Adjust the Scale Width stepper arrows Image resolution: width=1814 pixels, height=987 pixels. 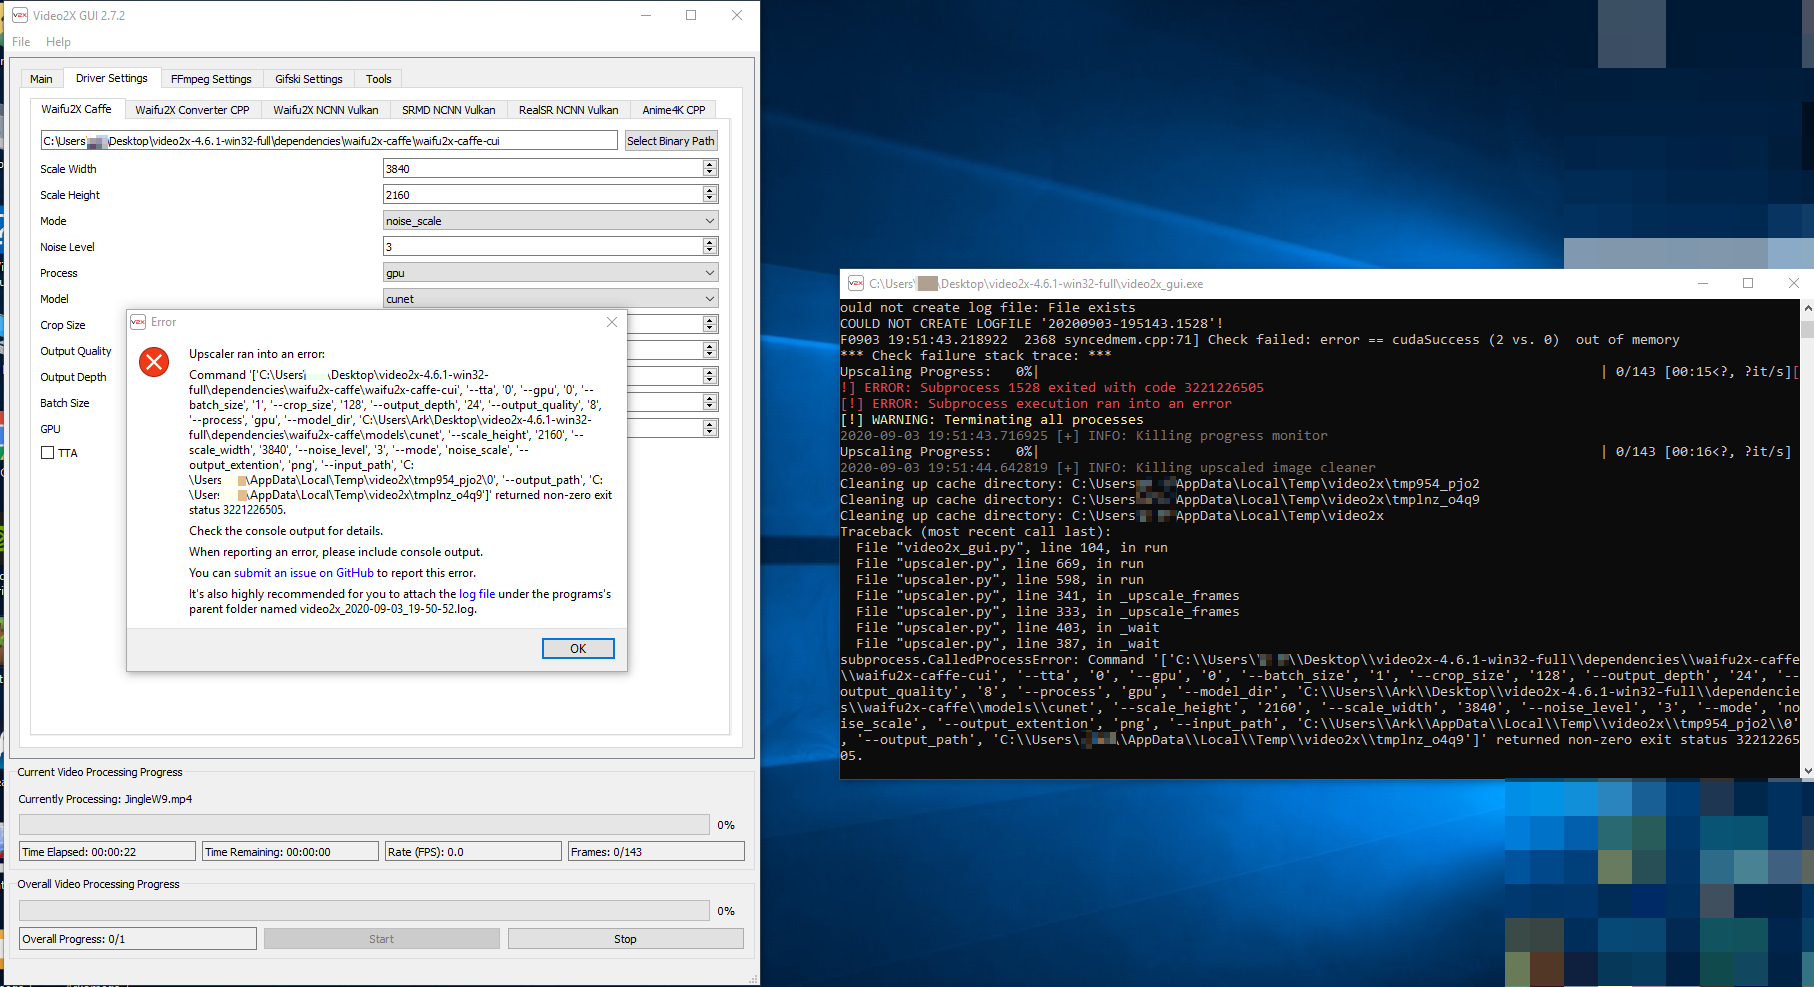(x=710, y=169)
